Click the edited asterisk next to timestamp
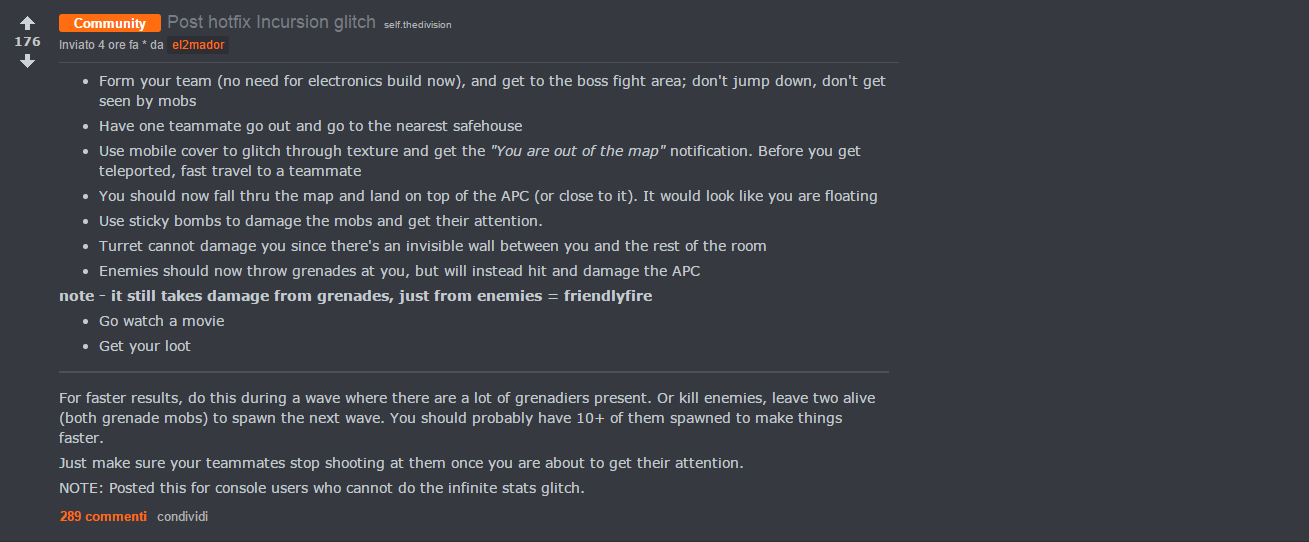The image size is (1309, 542). [x=144, y=46]
